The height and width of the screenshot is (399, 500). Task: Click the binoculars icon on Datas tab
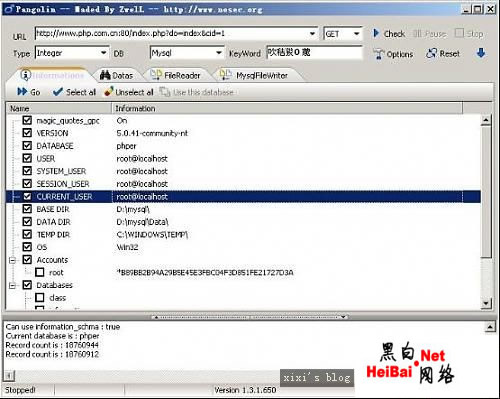[x=105, y=75]
